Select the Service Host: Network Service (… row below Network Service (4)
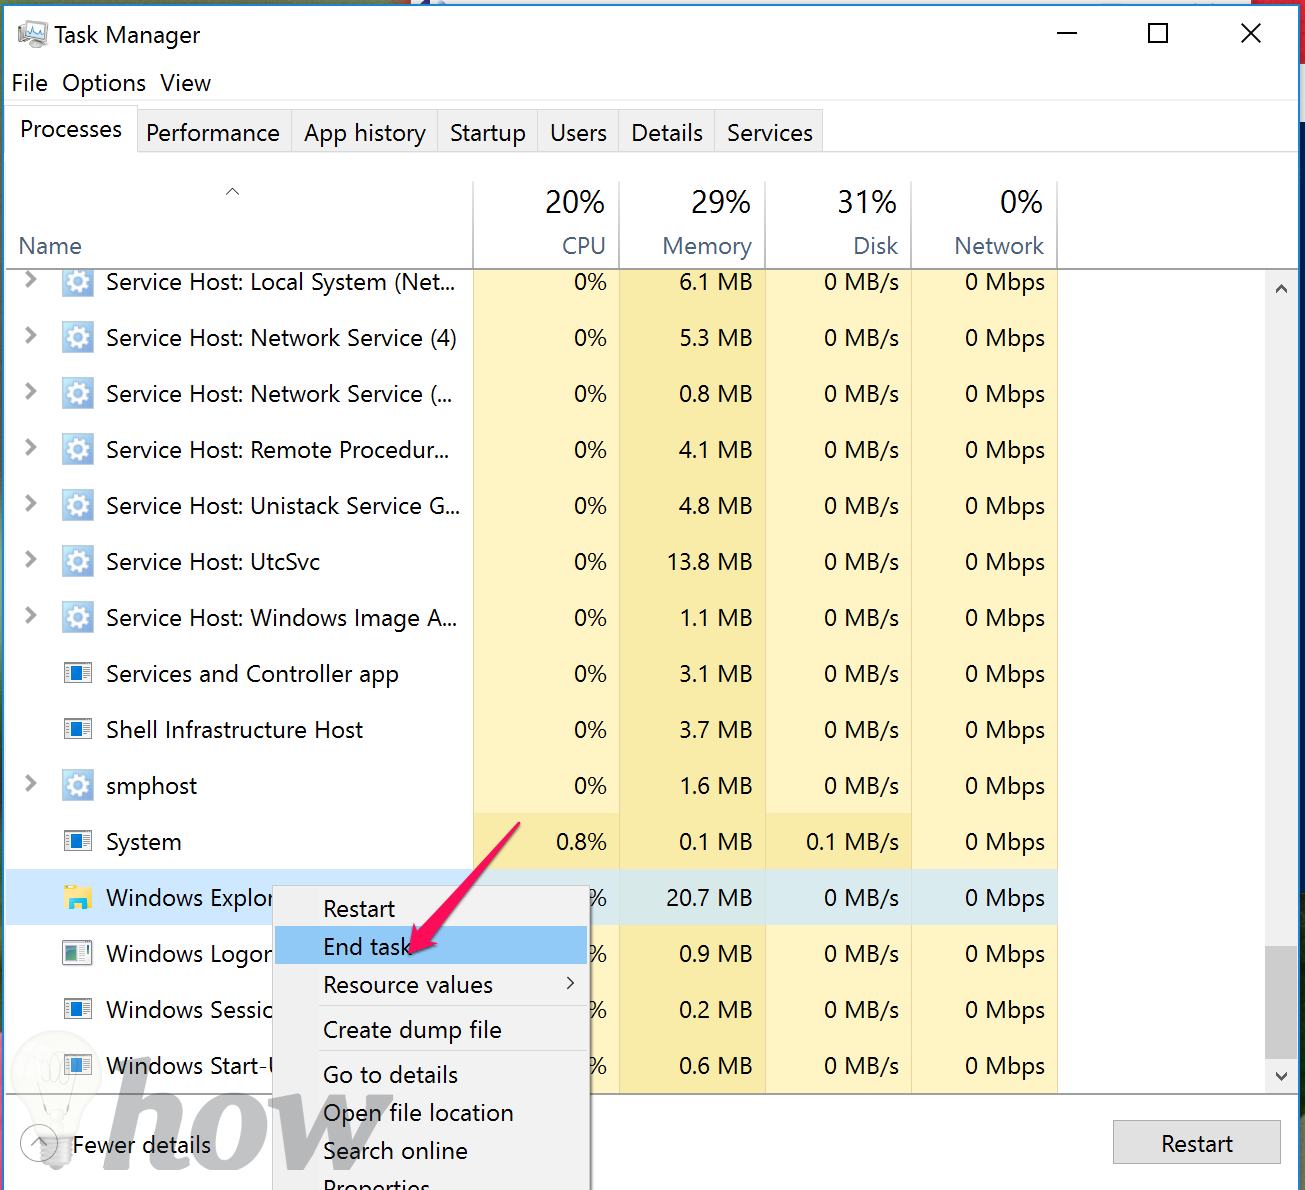The height and width of the screenshot is (1190, 1305). (x=531, y=394)
